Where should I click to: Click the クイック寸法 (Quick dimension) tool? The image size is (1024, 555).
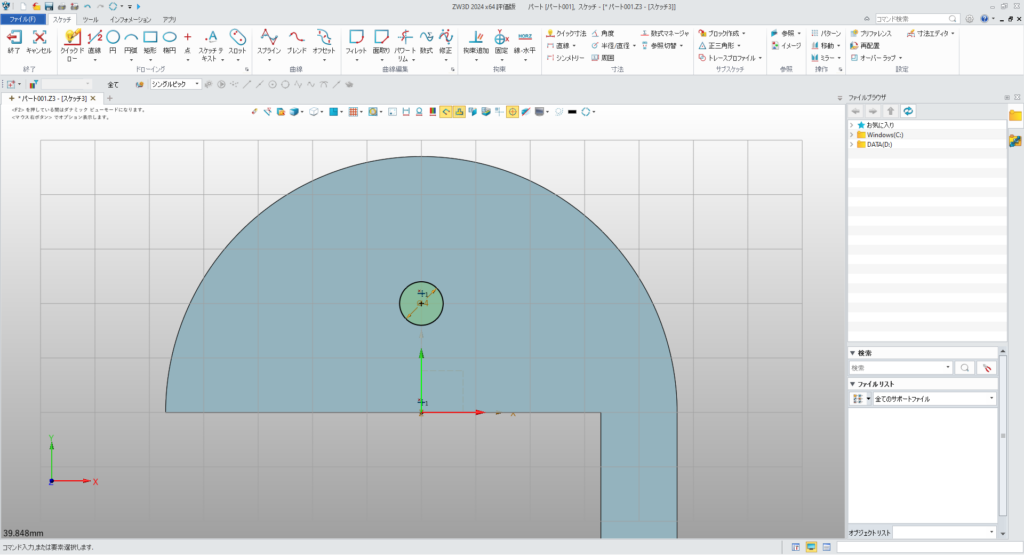click(x=566, y=33)
